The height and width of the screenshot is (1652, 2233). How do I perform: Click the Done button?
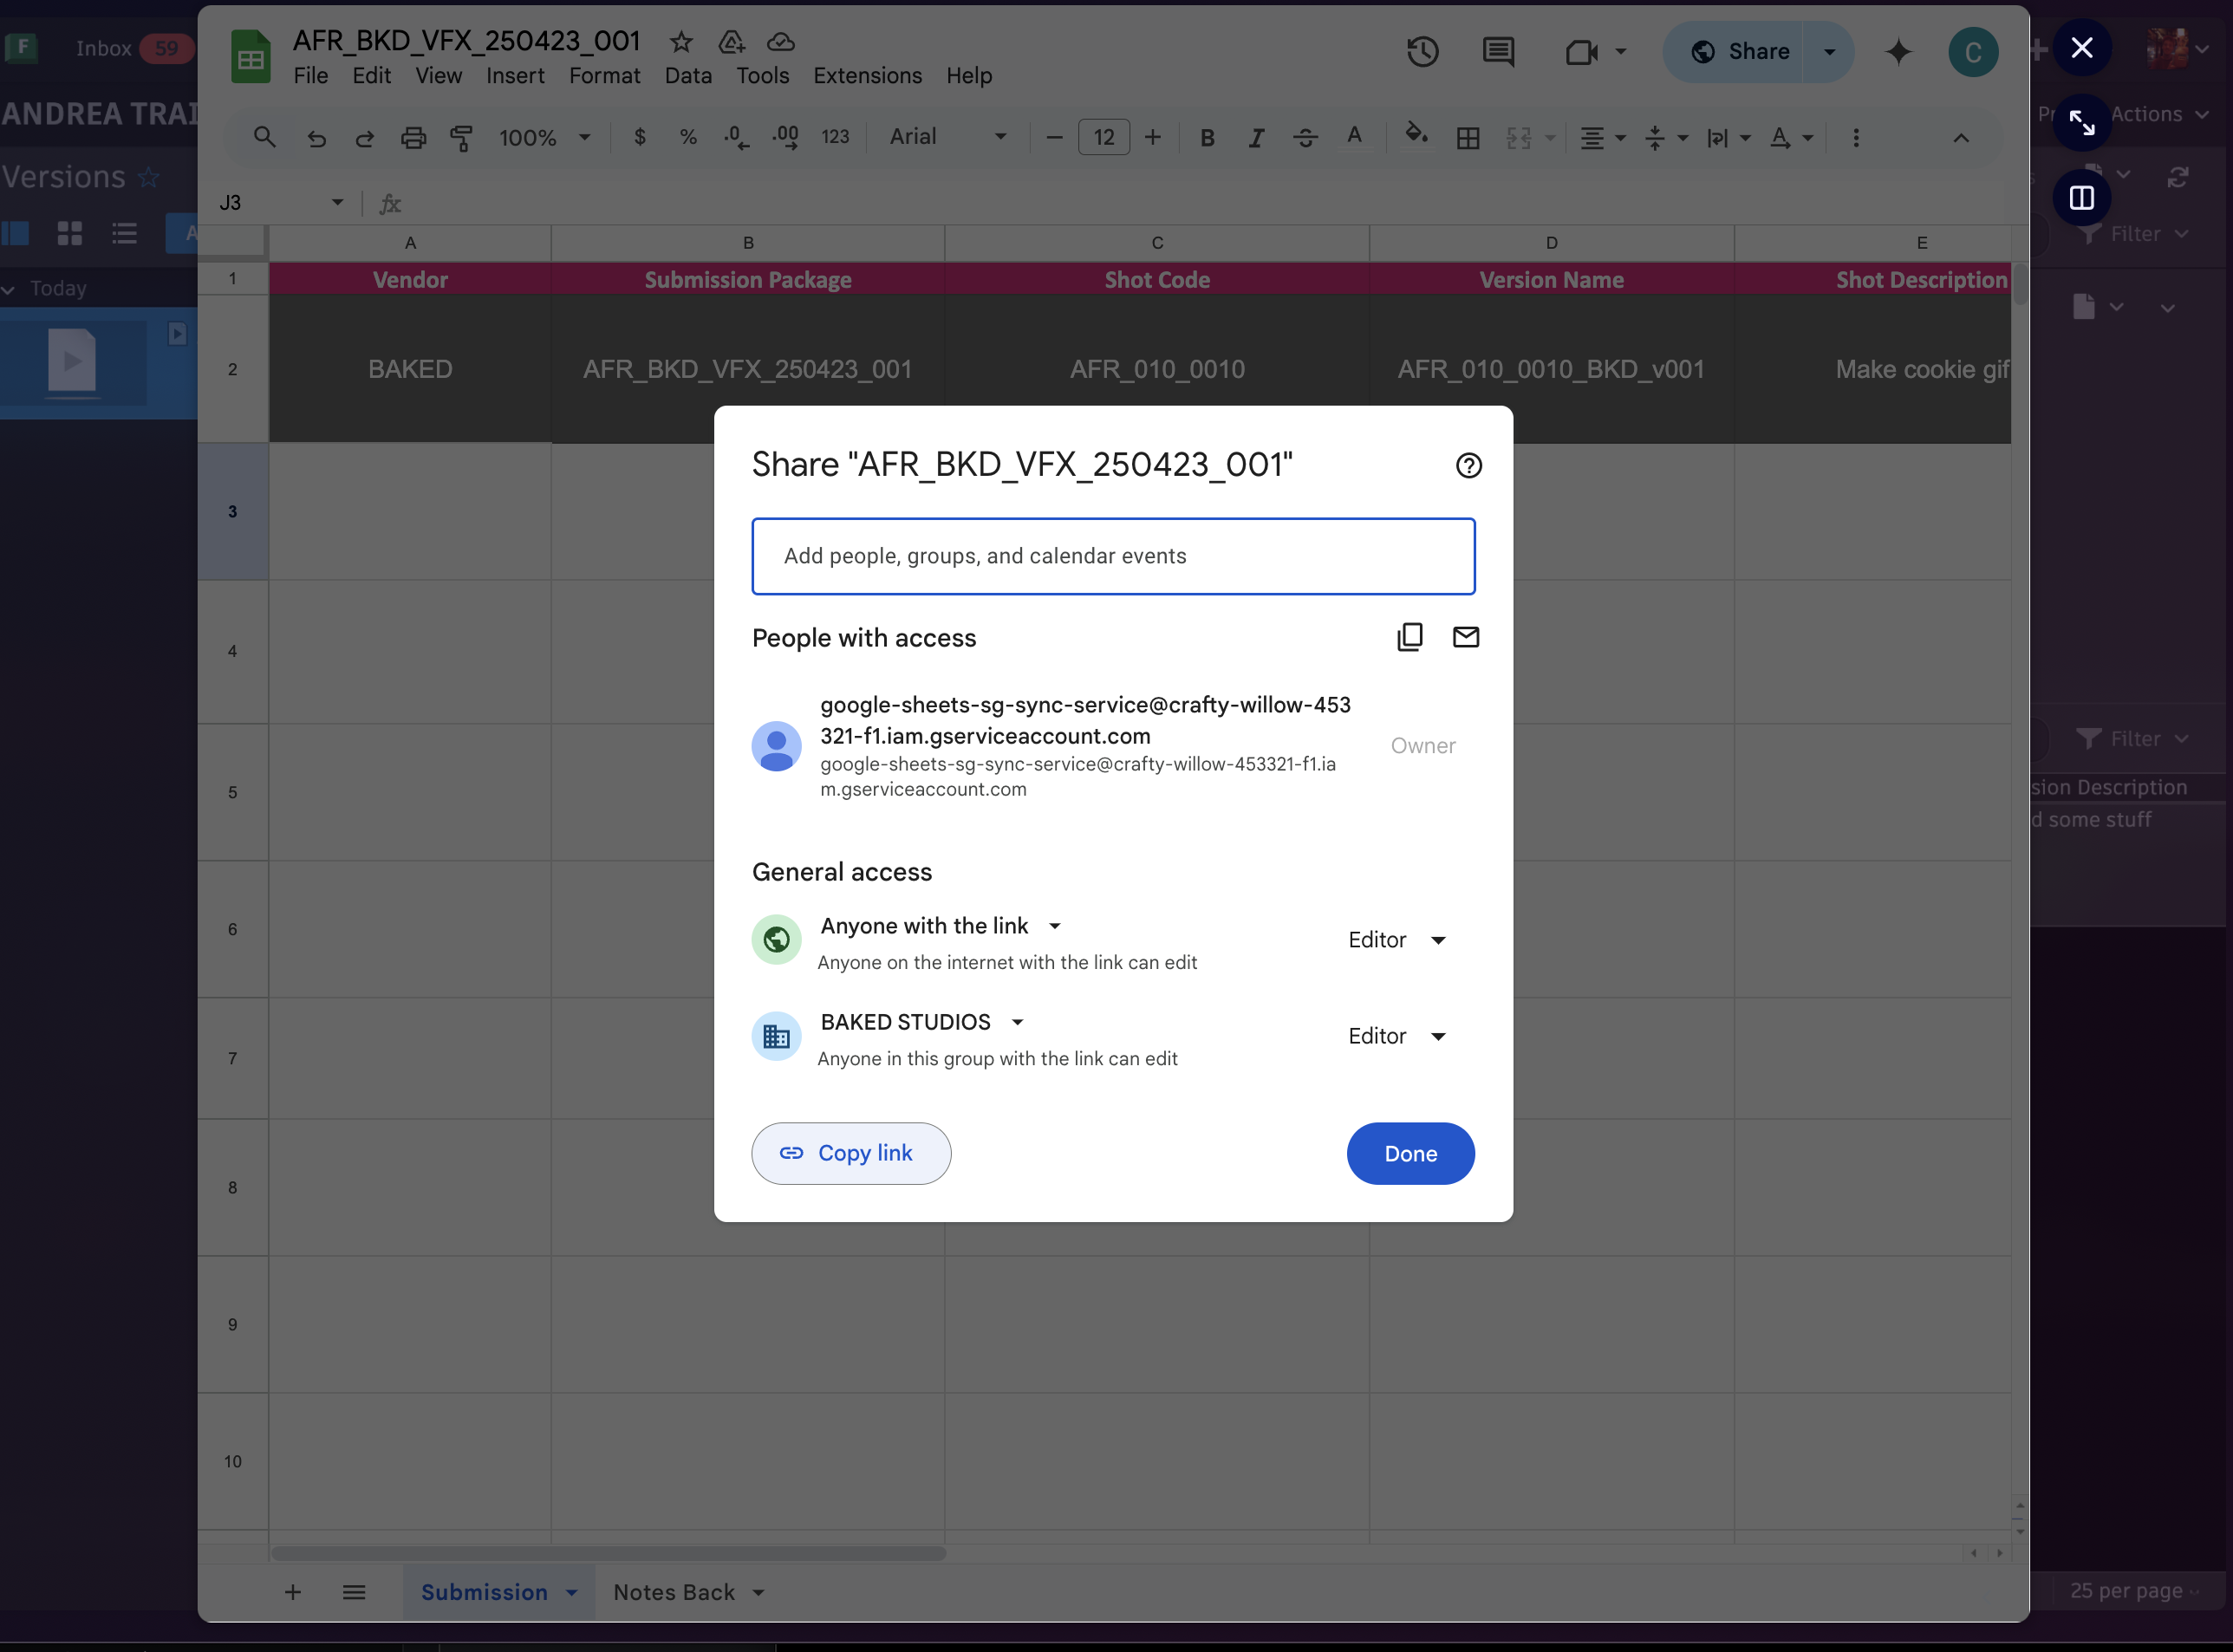[1410, 1153]
